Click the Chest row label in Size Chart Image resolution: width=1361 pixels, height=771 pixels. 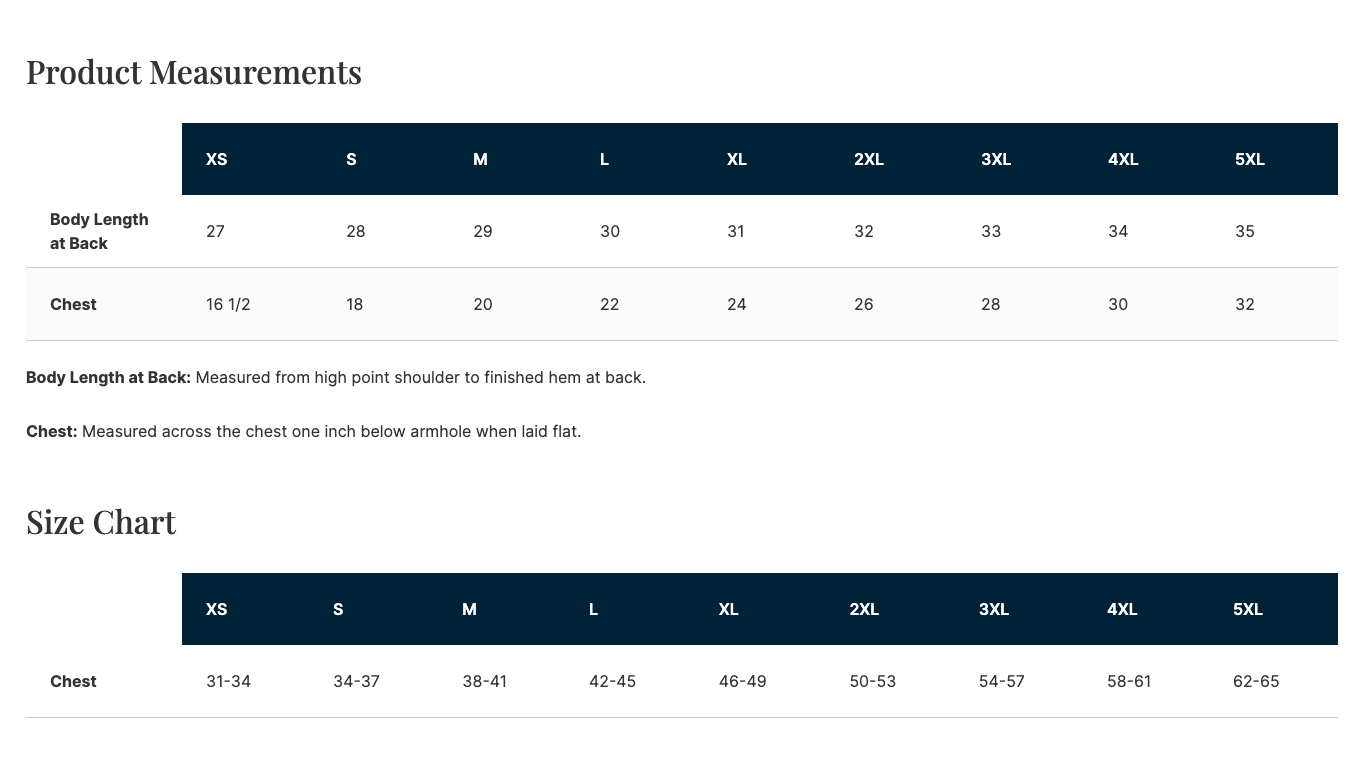point(73,681)
